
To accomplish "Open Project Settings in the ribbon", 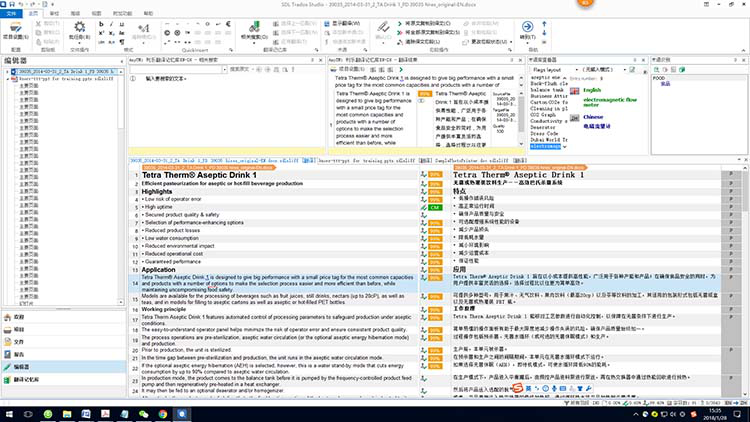I will tap(15, 30).
